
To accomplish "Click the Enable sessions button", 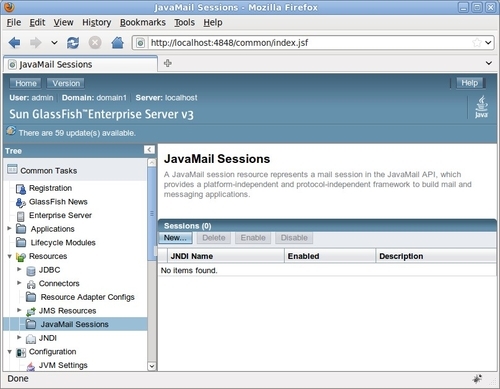I will 253,238.
